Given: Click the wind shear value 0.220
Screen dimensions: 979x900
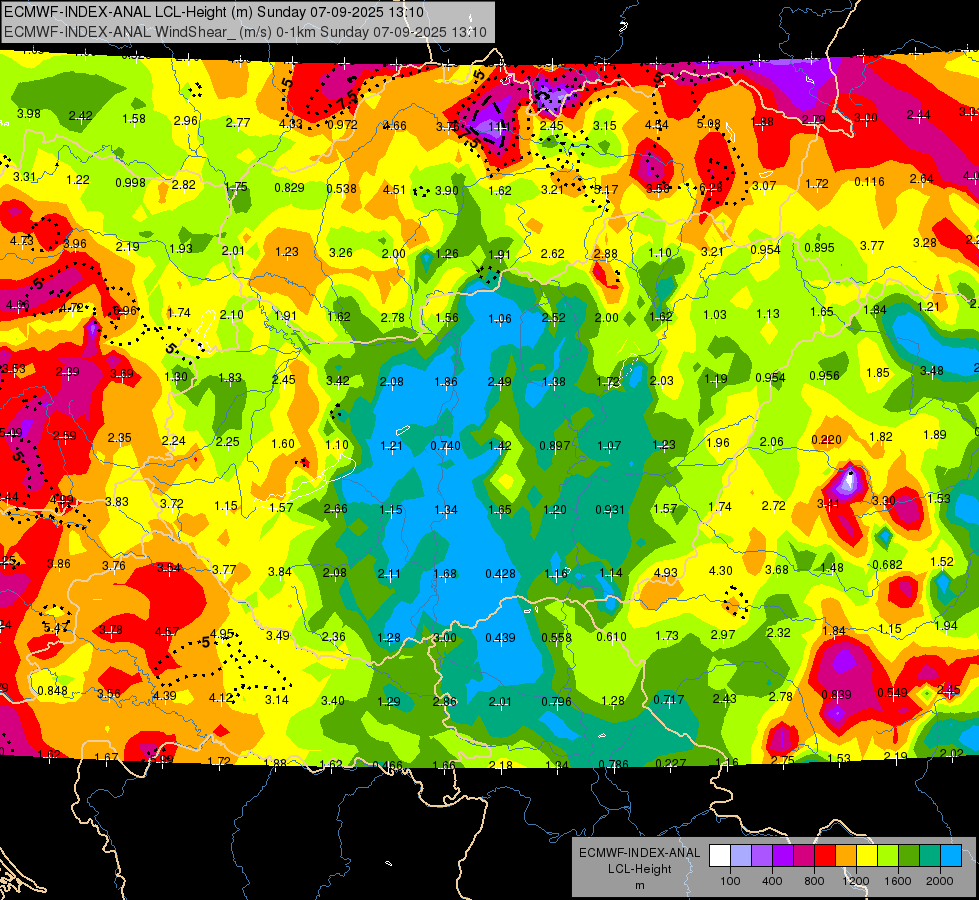Looking at the screenshot, I should coord(827,440).
